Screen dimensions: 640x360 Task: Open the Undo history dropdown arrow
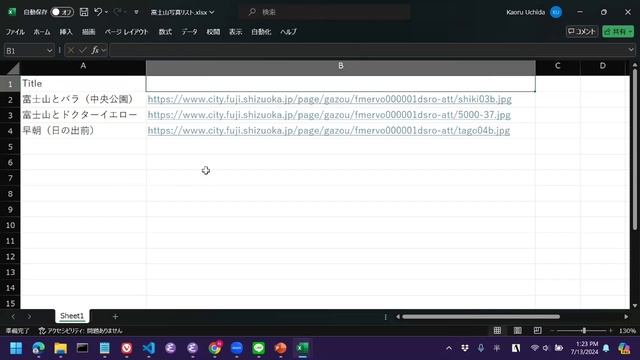point(107,12)
